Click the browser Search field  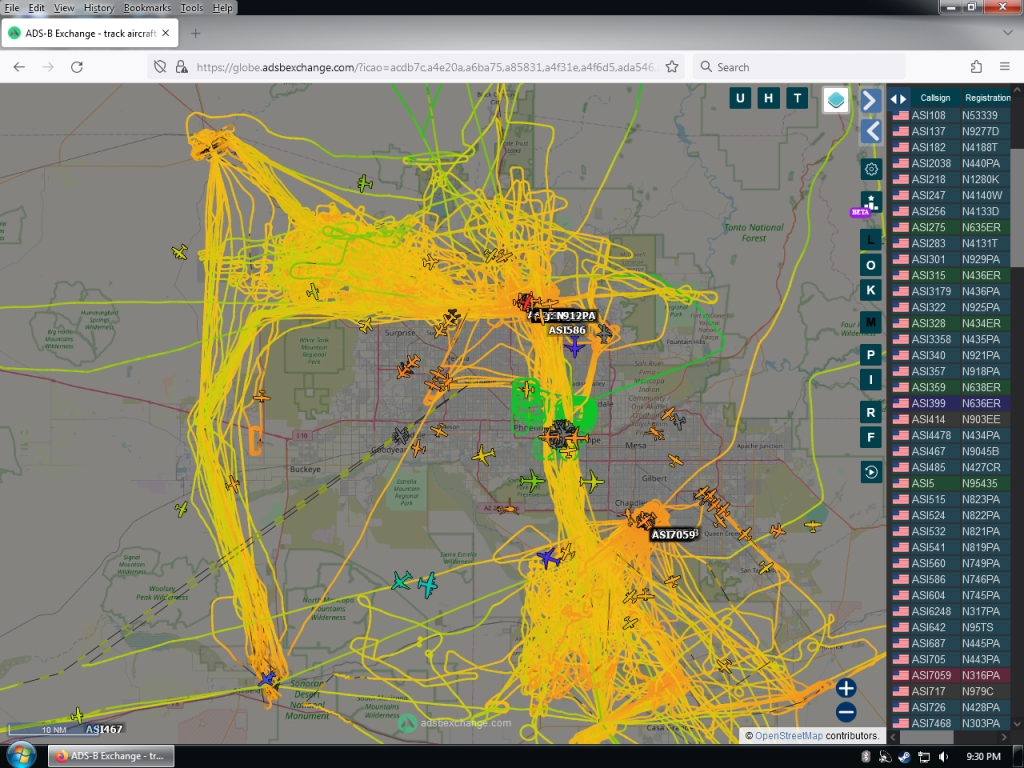[799, 67]
